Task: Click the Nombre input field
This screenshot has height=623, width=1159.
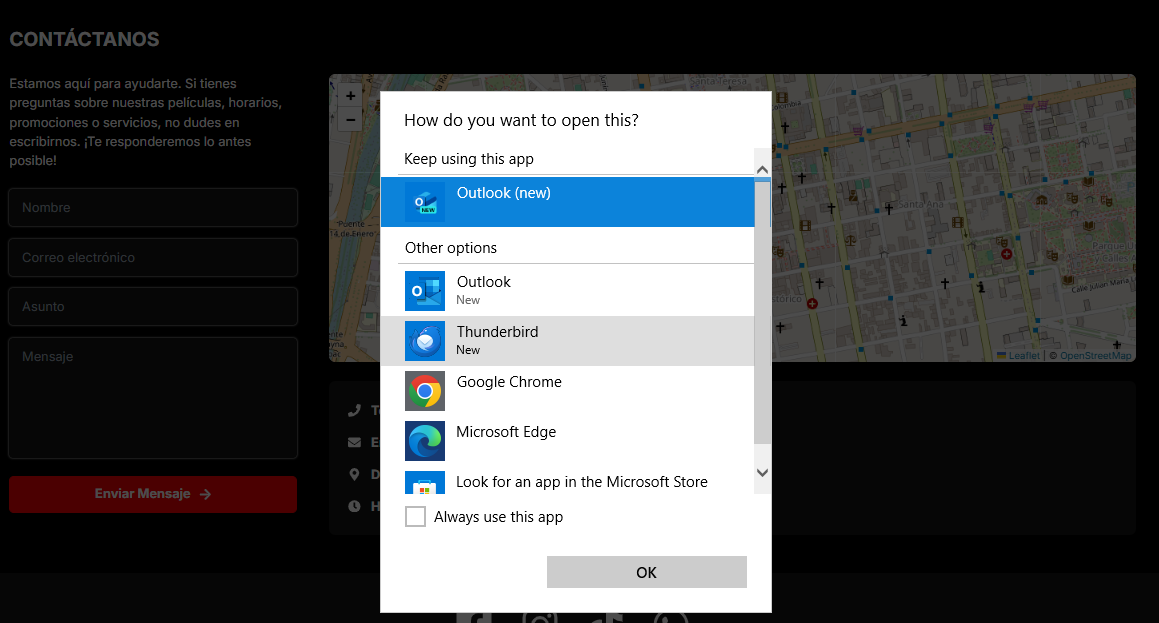Action: (x=153, y=208)
